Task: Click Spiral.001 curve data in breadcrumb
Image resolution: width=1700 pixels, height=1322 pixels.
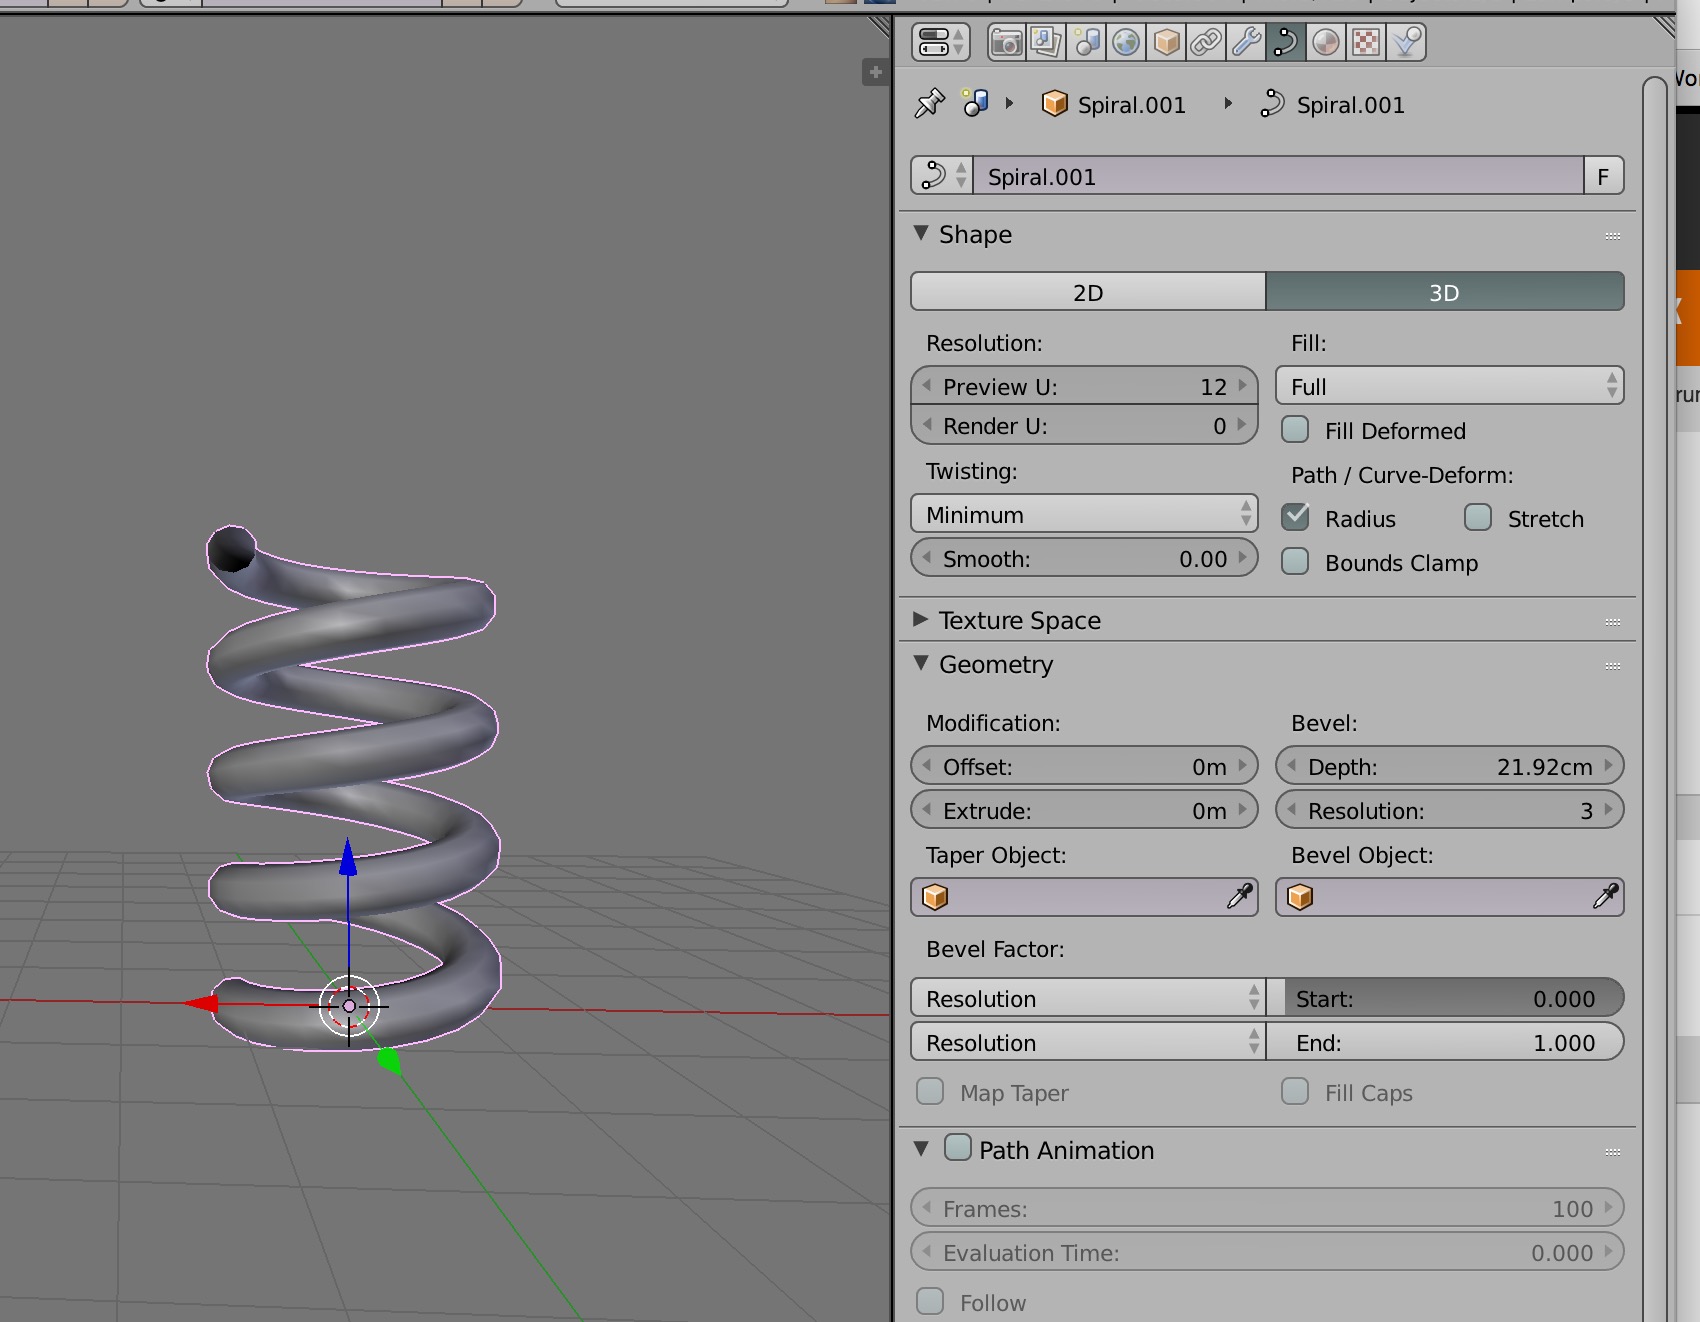Action: (x=1333, y=104)
